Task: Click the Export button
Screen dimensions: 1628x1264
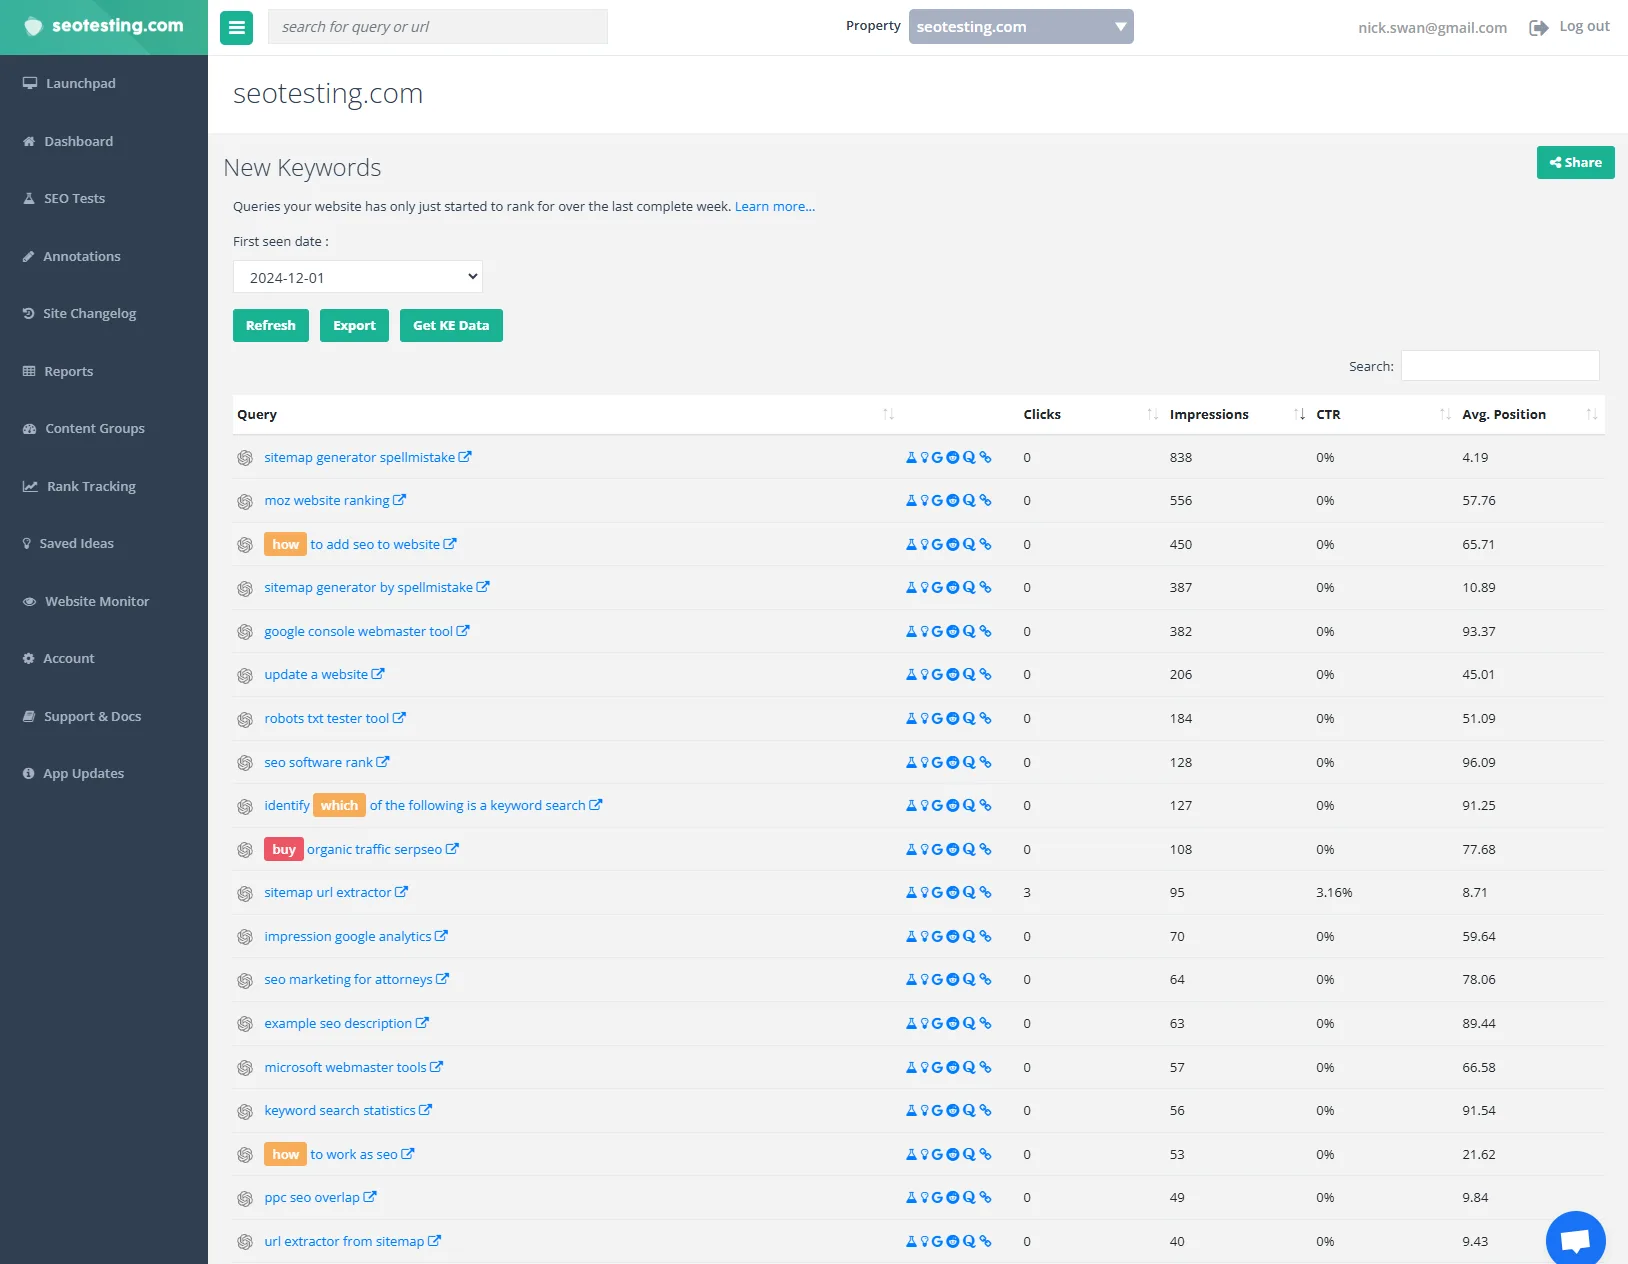Action: pyautogui.click(x=354, y=326)
